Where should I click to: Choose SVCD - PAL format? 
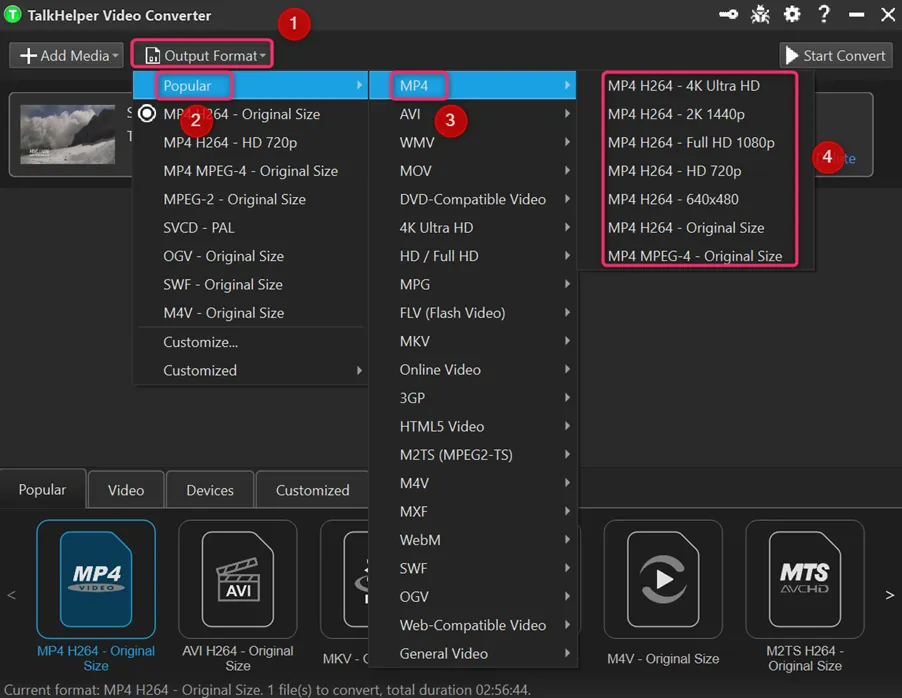tap(250, 228)
